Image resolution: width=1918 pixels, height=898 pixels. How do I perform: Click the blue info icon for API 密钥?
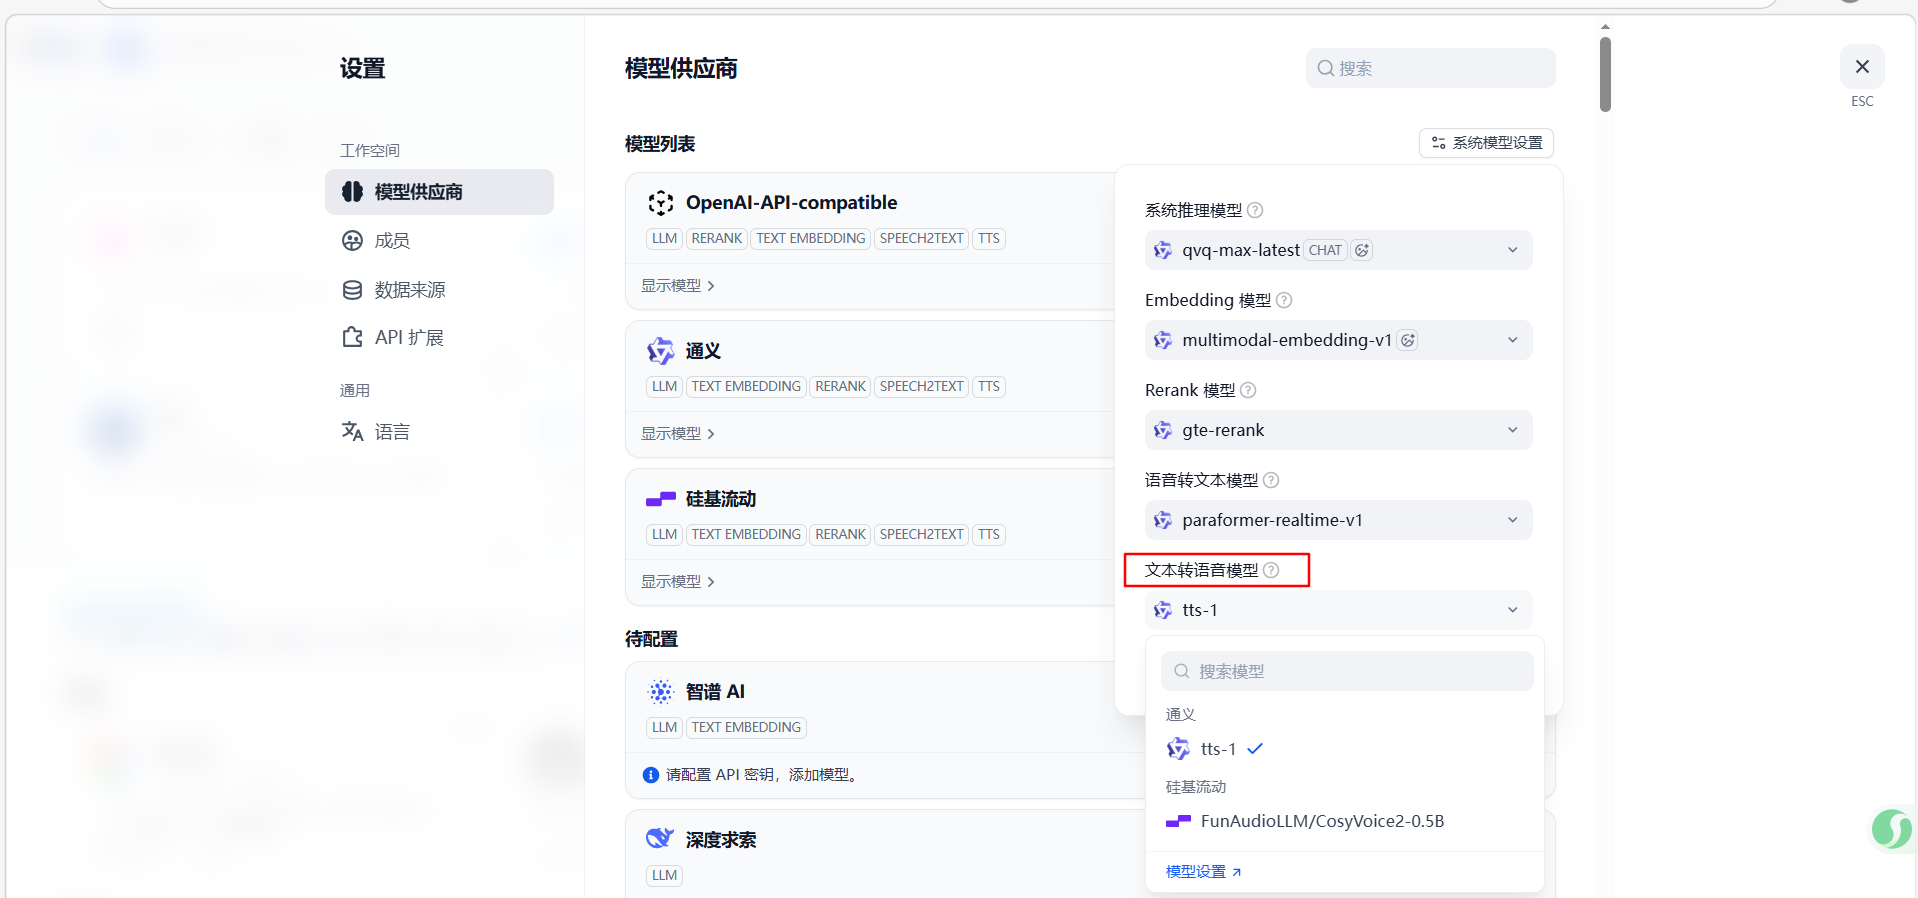pyautogui.click(x=651, y=775)
